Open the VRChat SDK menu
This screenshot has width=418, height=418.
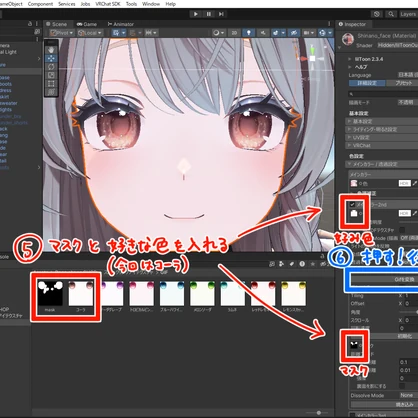(108, 4)
